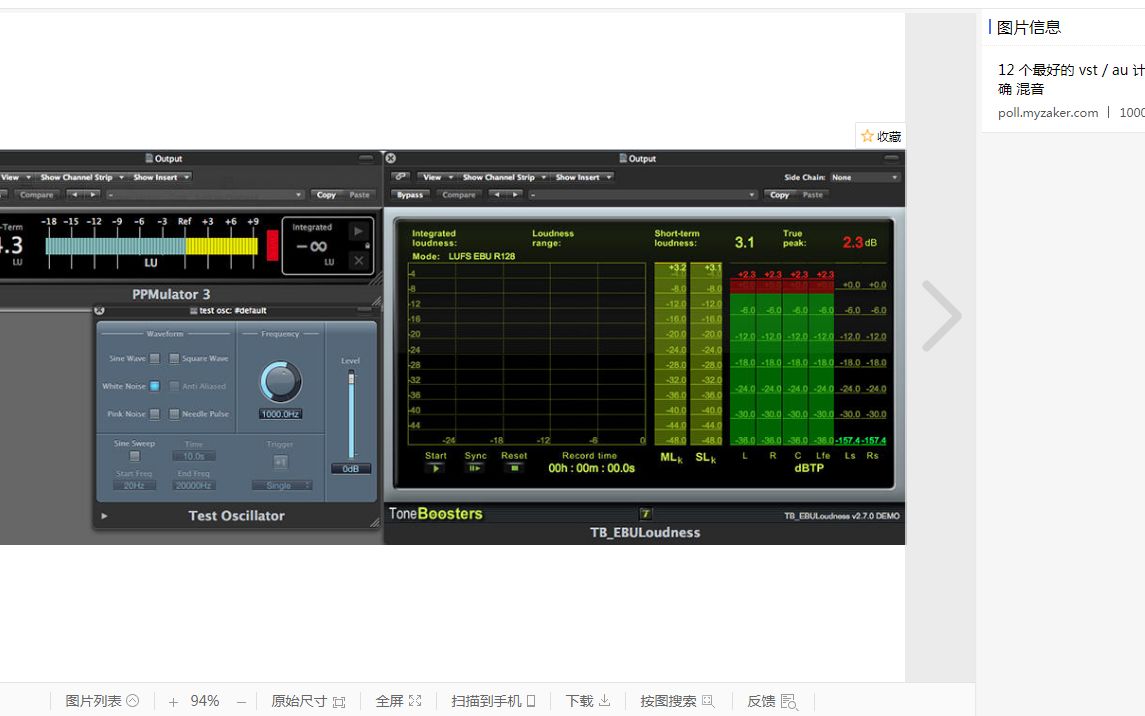Viewport: 1145px width, 716px height.
Task: Enable the Sine Wave checkbox
Action: click(156, 358)
